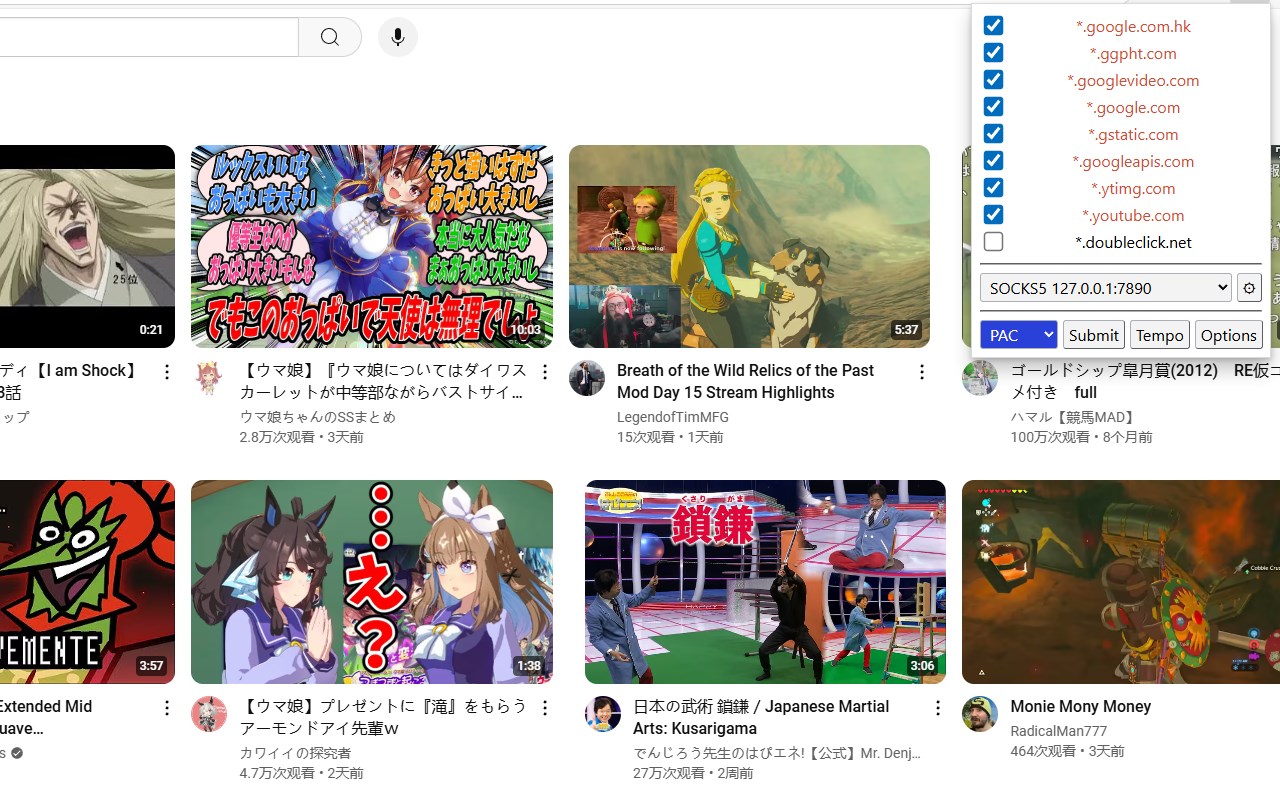This screenshot has height=800, width=1280.
Task: Open 日本の武術 鎖鎌 Kusarigama video title
Action: pos(761,717)
